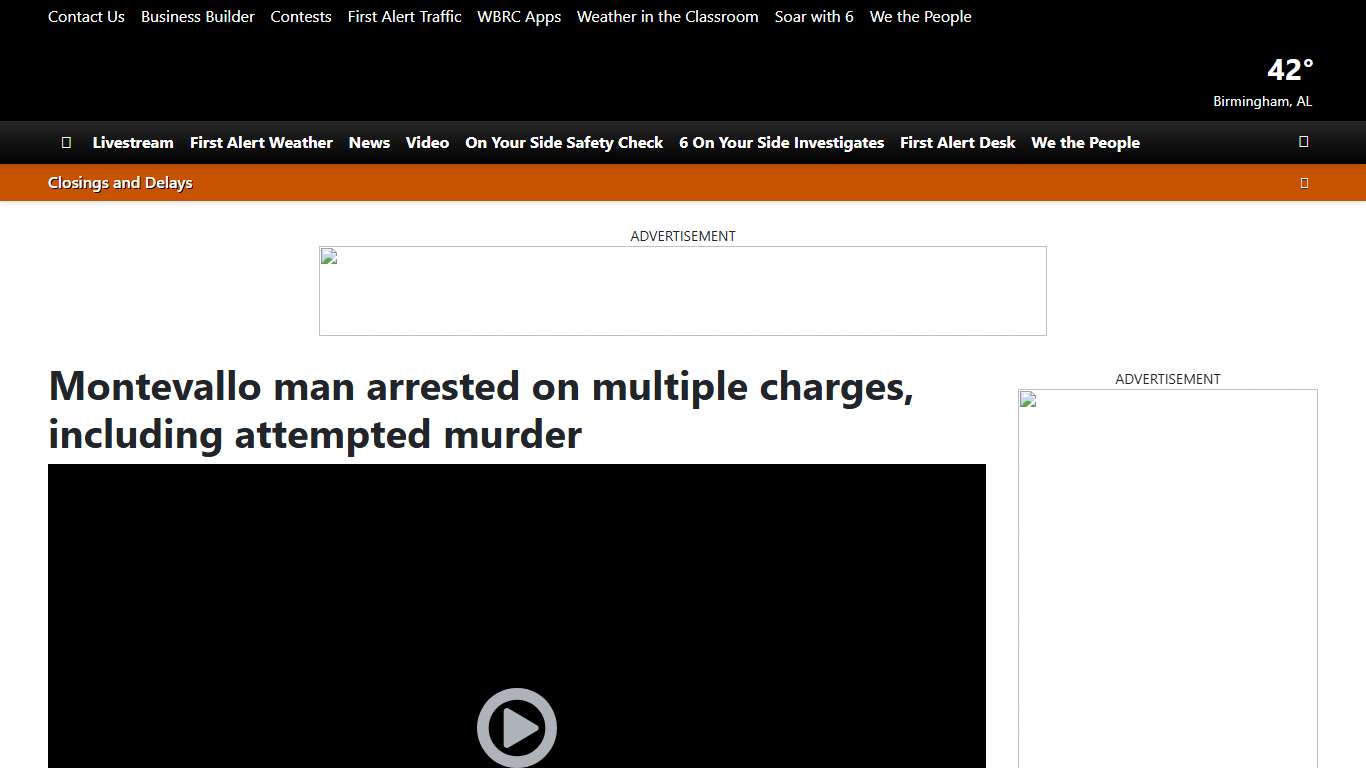Select First Alert Desk from navigation
1366x768 pixels.
pyautogui.click(x=957, y=142)
